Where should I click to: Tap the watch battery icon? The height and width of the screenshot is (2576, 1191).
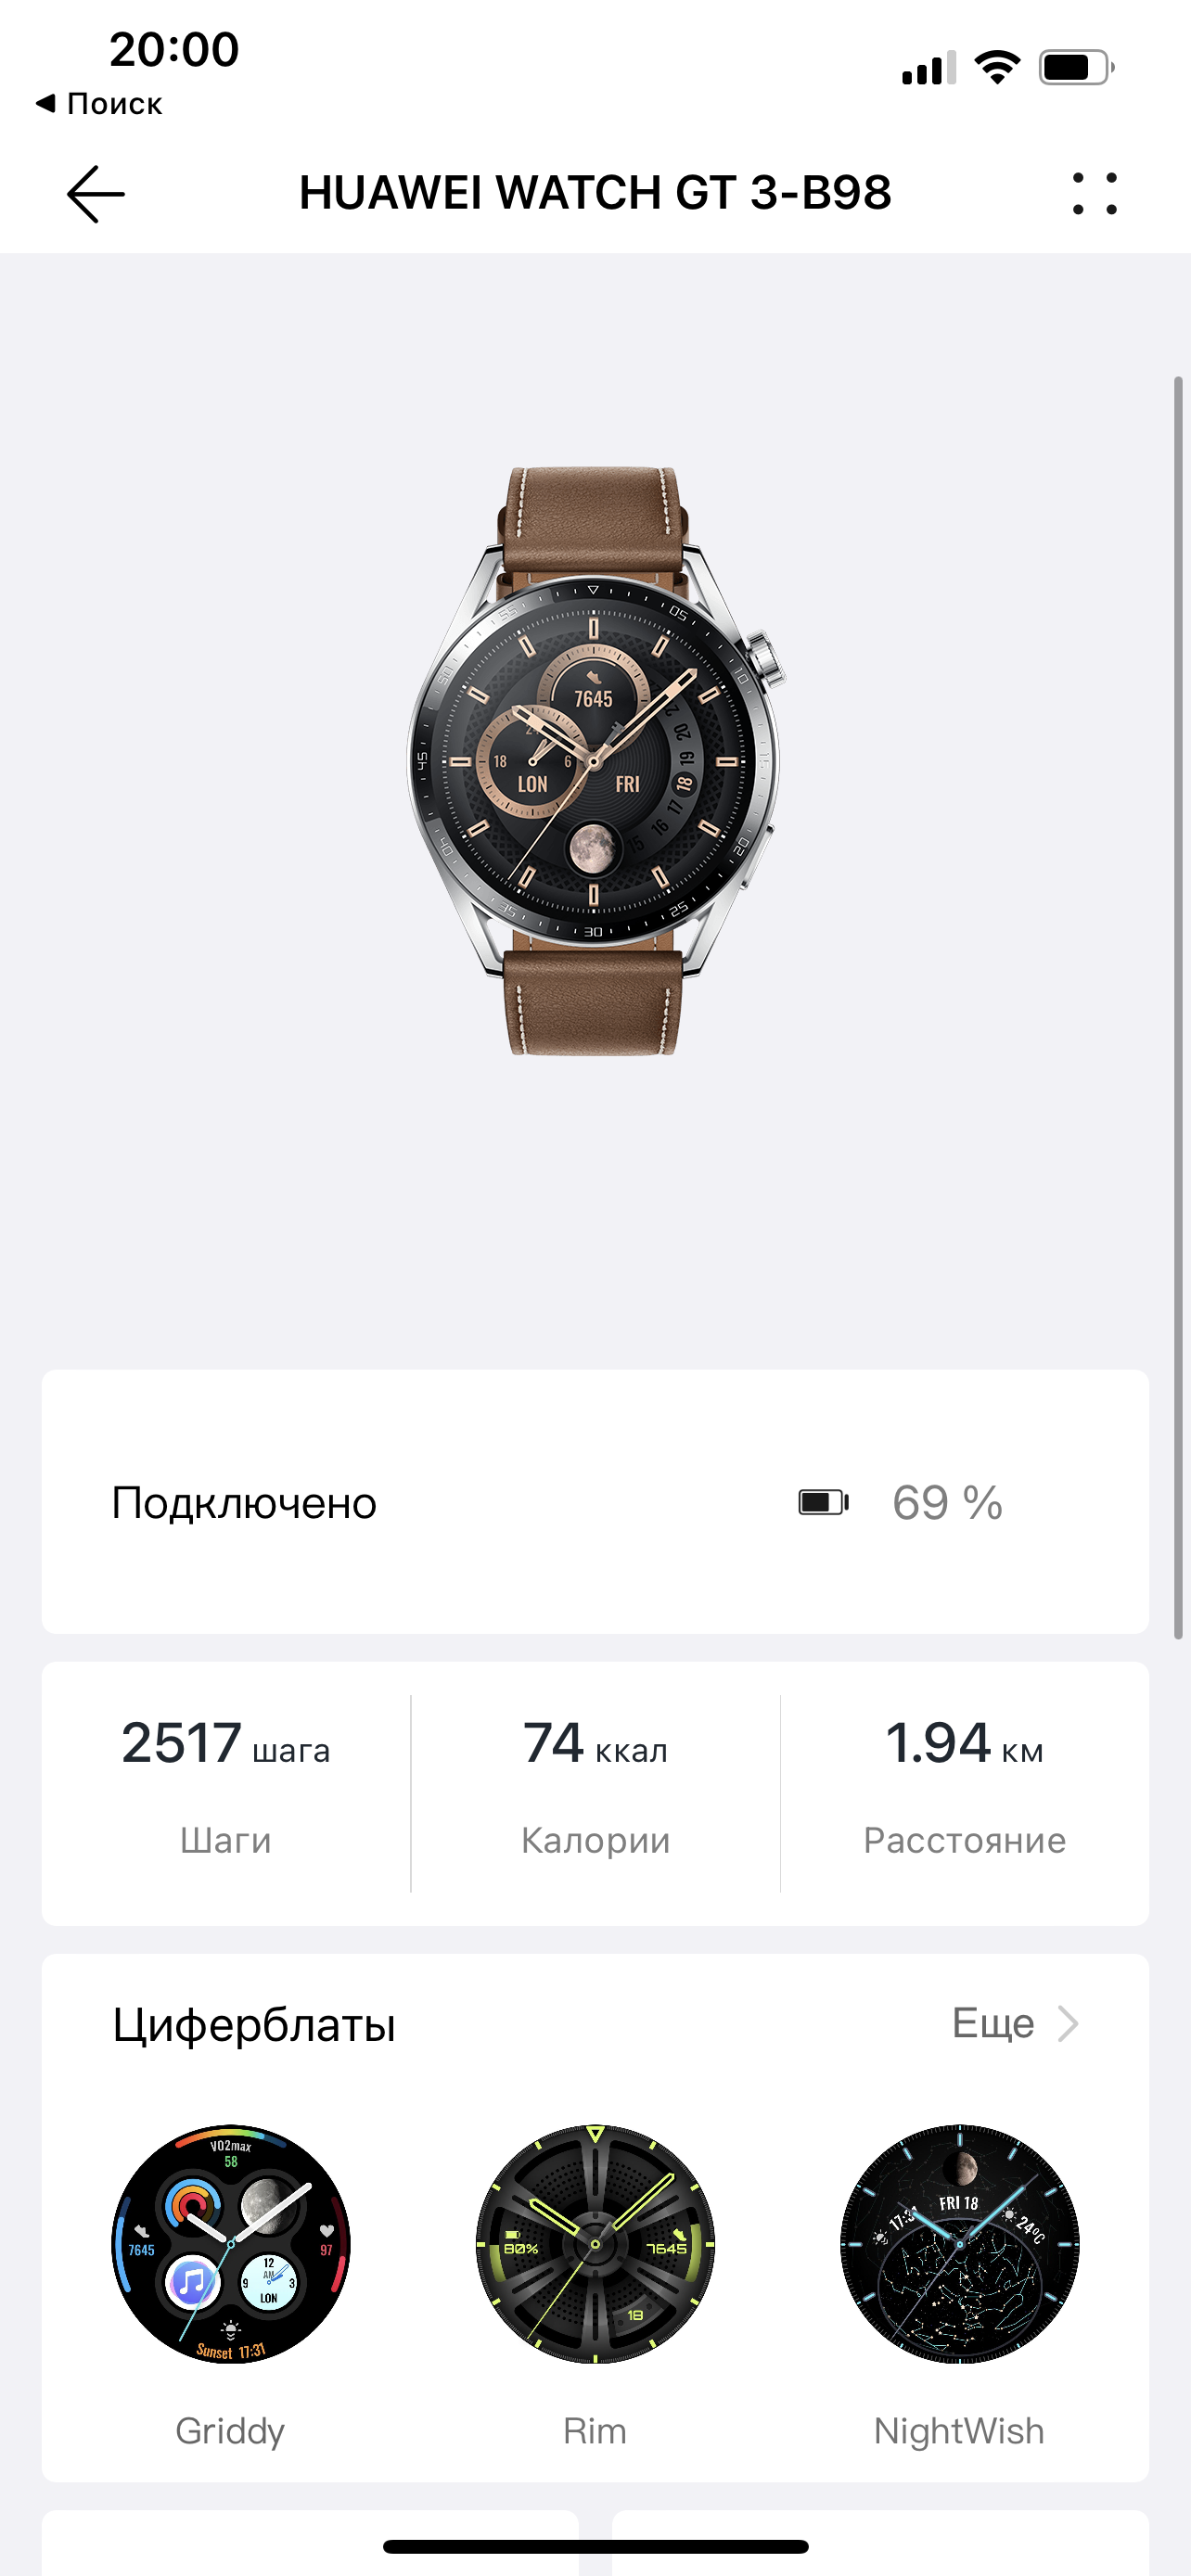[824, 1502]
